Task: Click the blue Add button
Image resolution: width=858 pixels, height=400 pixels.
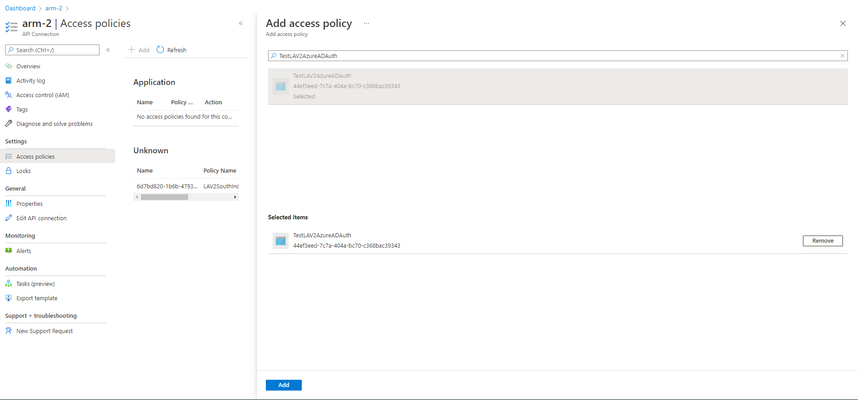Action: pos(283,385)
